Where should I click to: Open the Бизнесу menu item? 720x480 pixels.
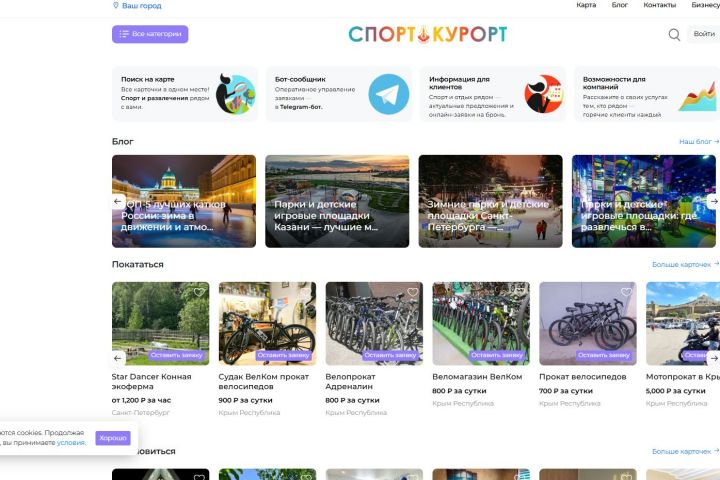[x=705, y=5]
